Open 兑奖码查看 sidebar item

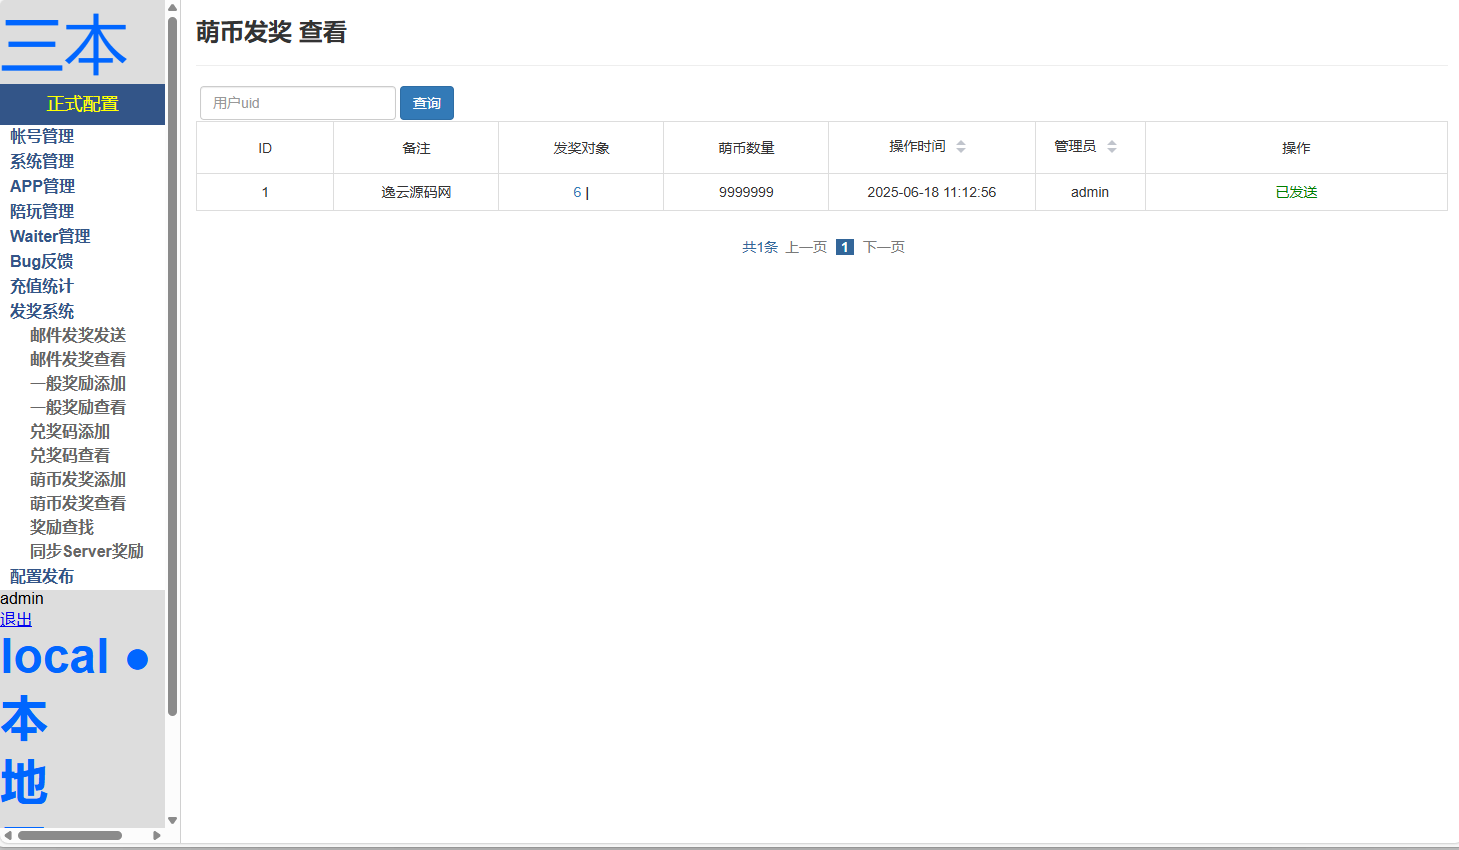point(70,455)
